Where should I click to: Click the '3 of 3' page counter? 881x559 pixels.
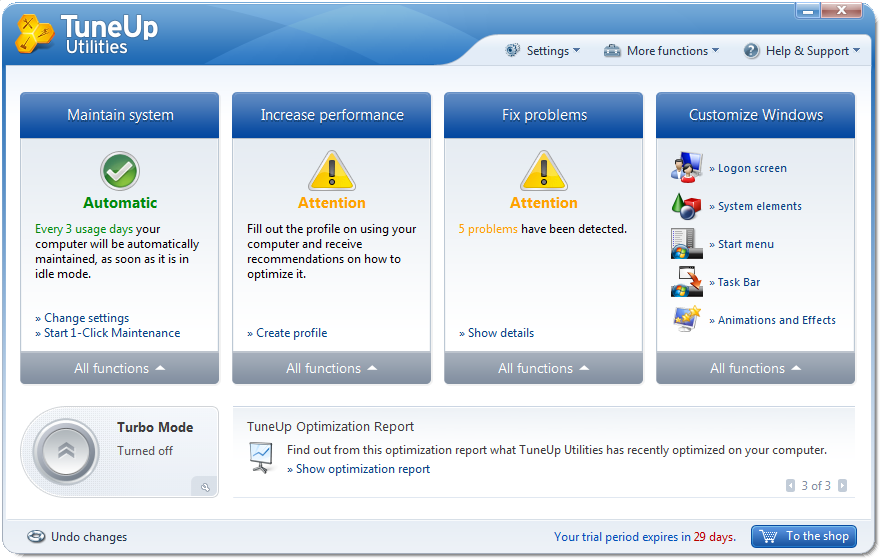pos(816,485)
